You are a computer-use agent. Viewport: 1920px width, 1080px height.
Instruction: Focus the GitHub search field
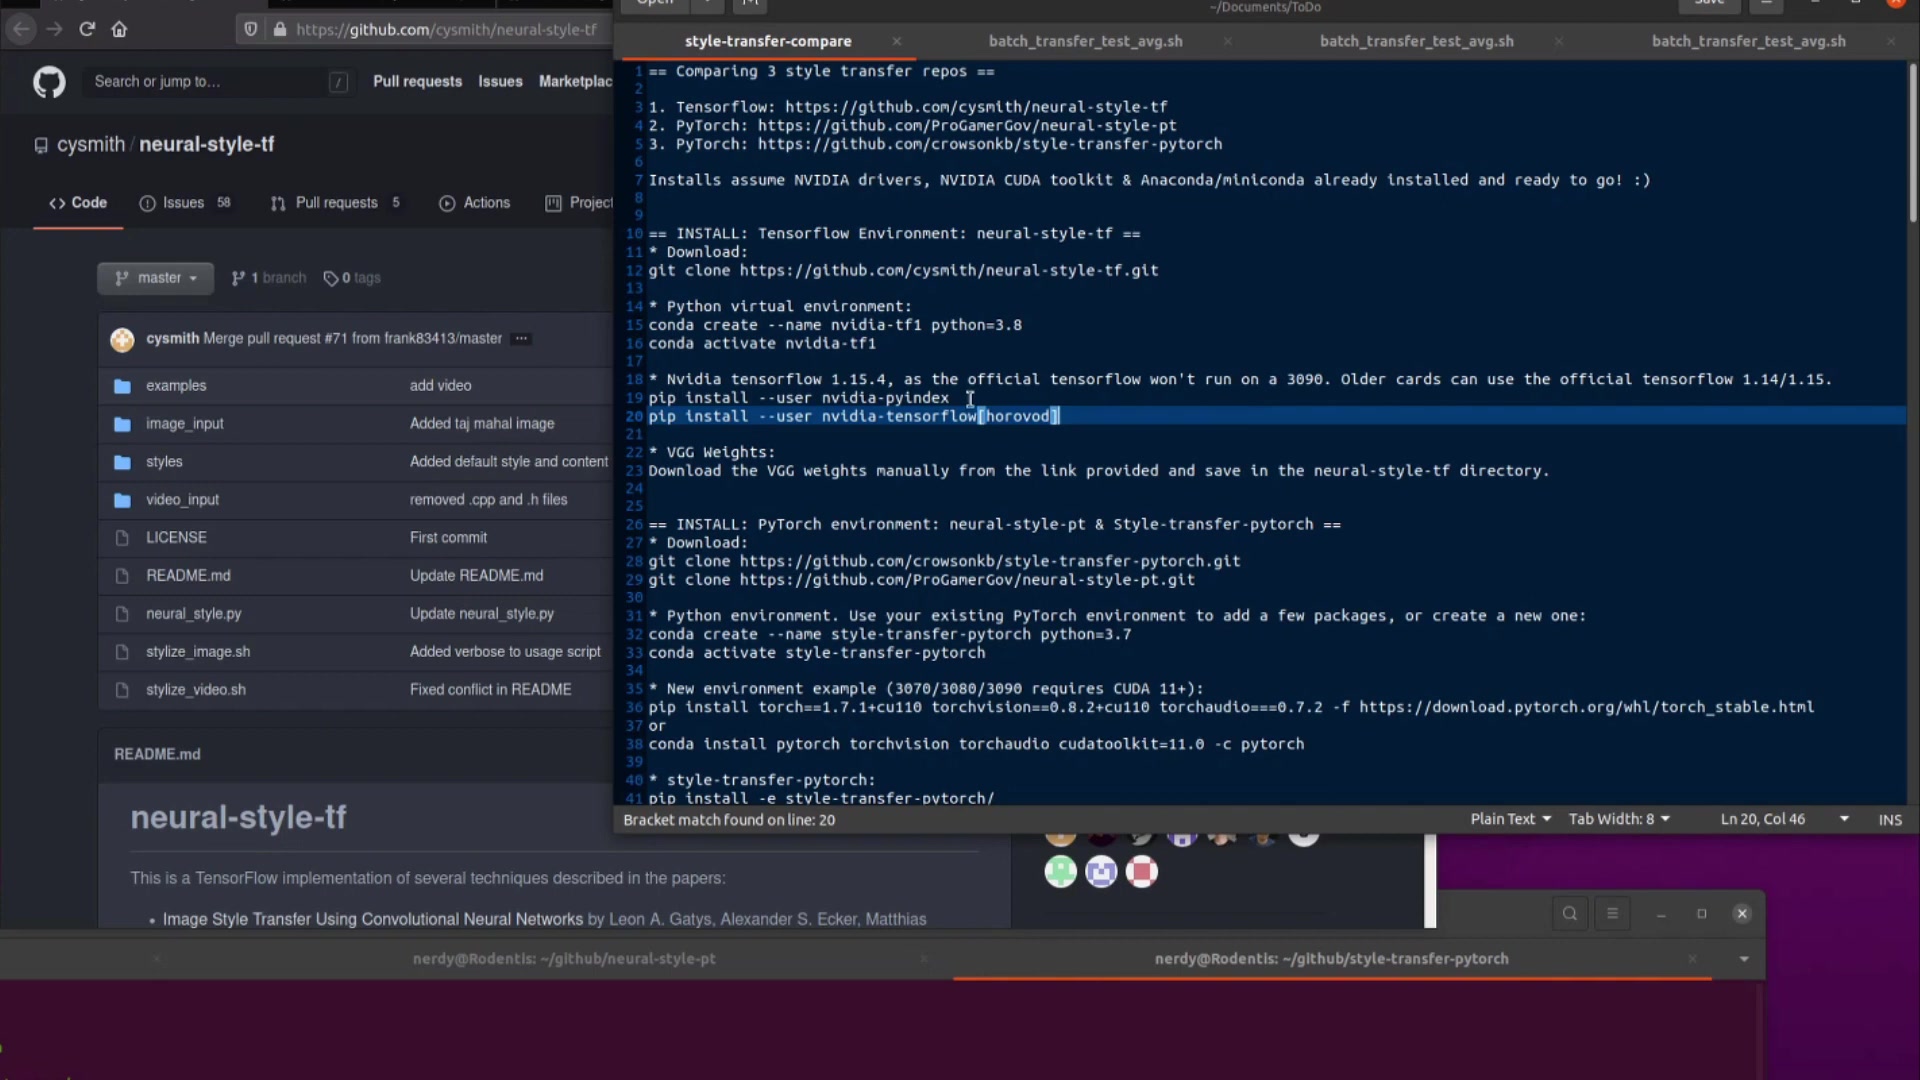coord(220,82)
